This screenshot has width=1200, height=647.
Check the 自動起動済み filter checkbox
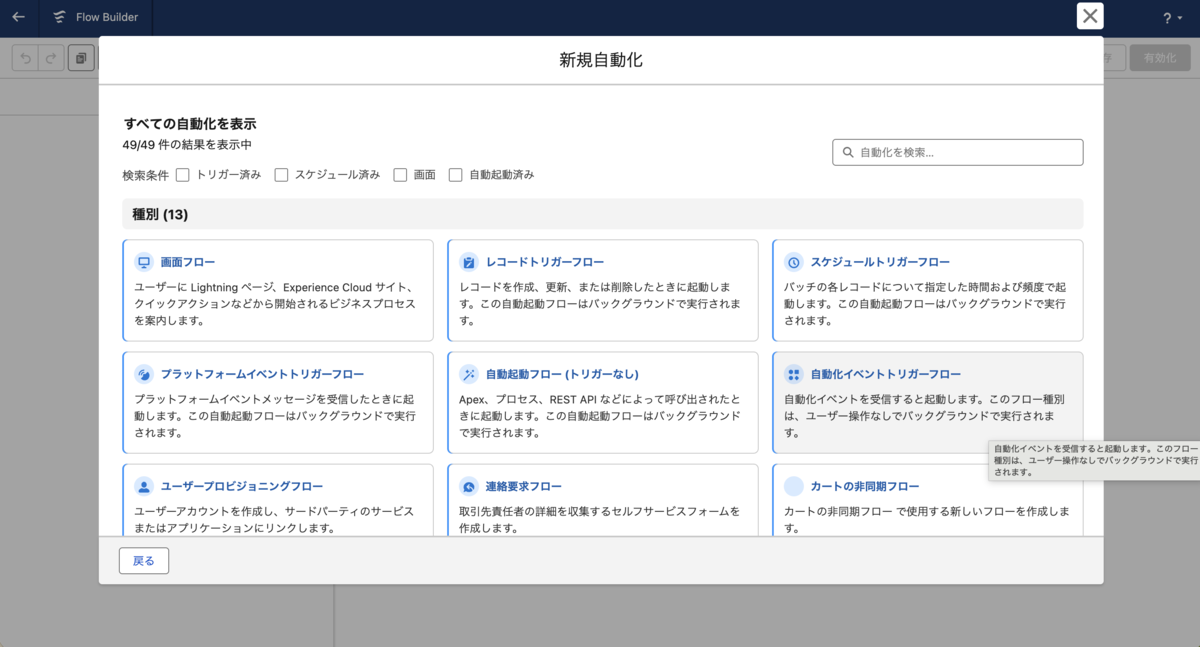pyautogui.click(x=456, y=175)
